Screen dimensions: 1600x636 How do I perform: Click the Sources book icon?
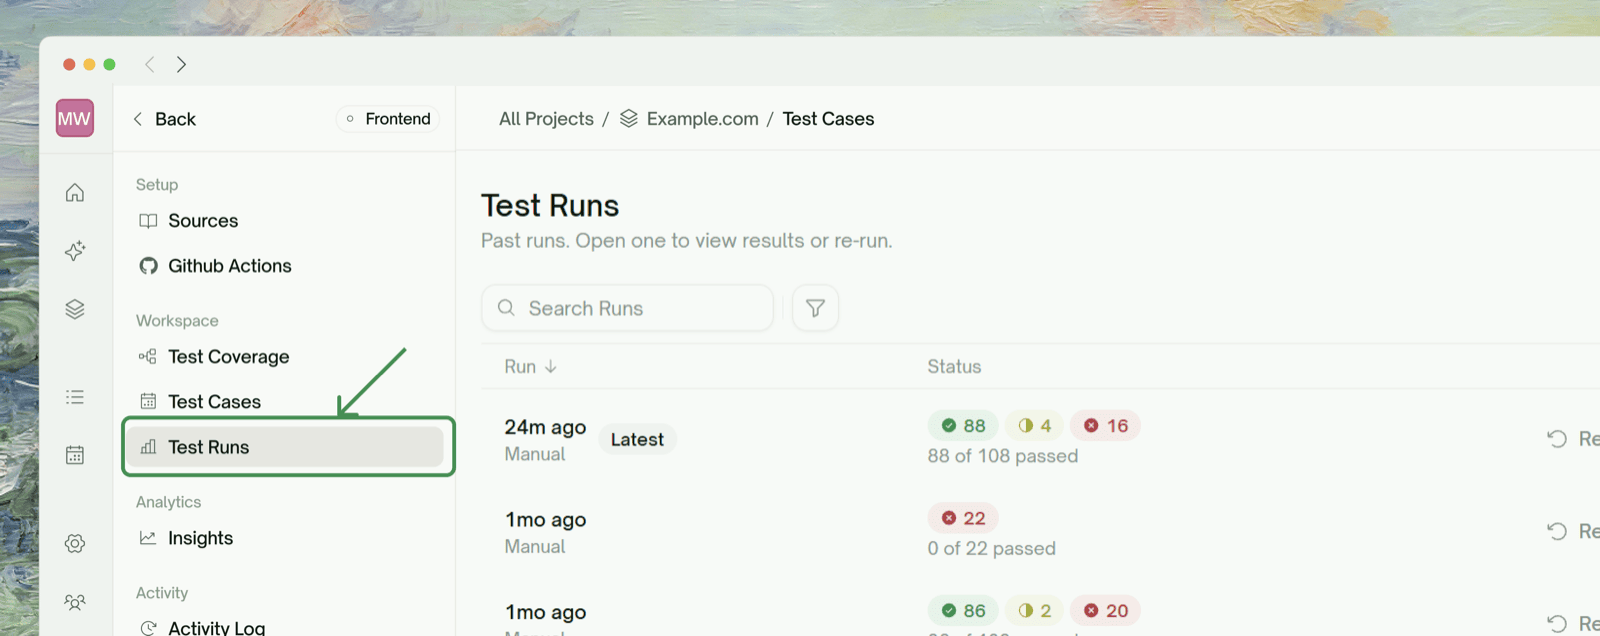click(148, 221)
